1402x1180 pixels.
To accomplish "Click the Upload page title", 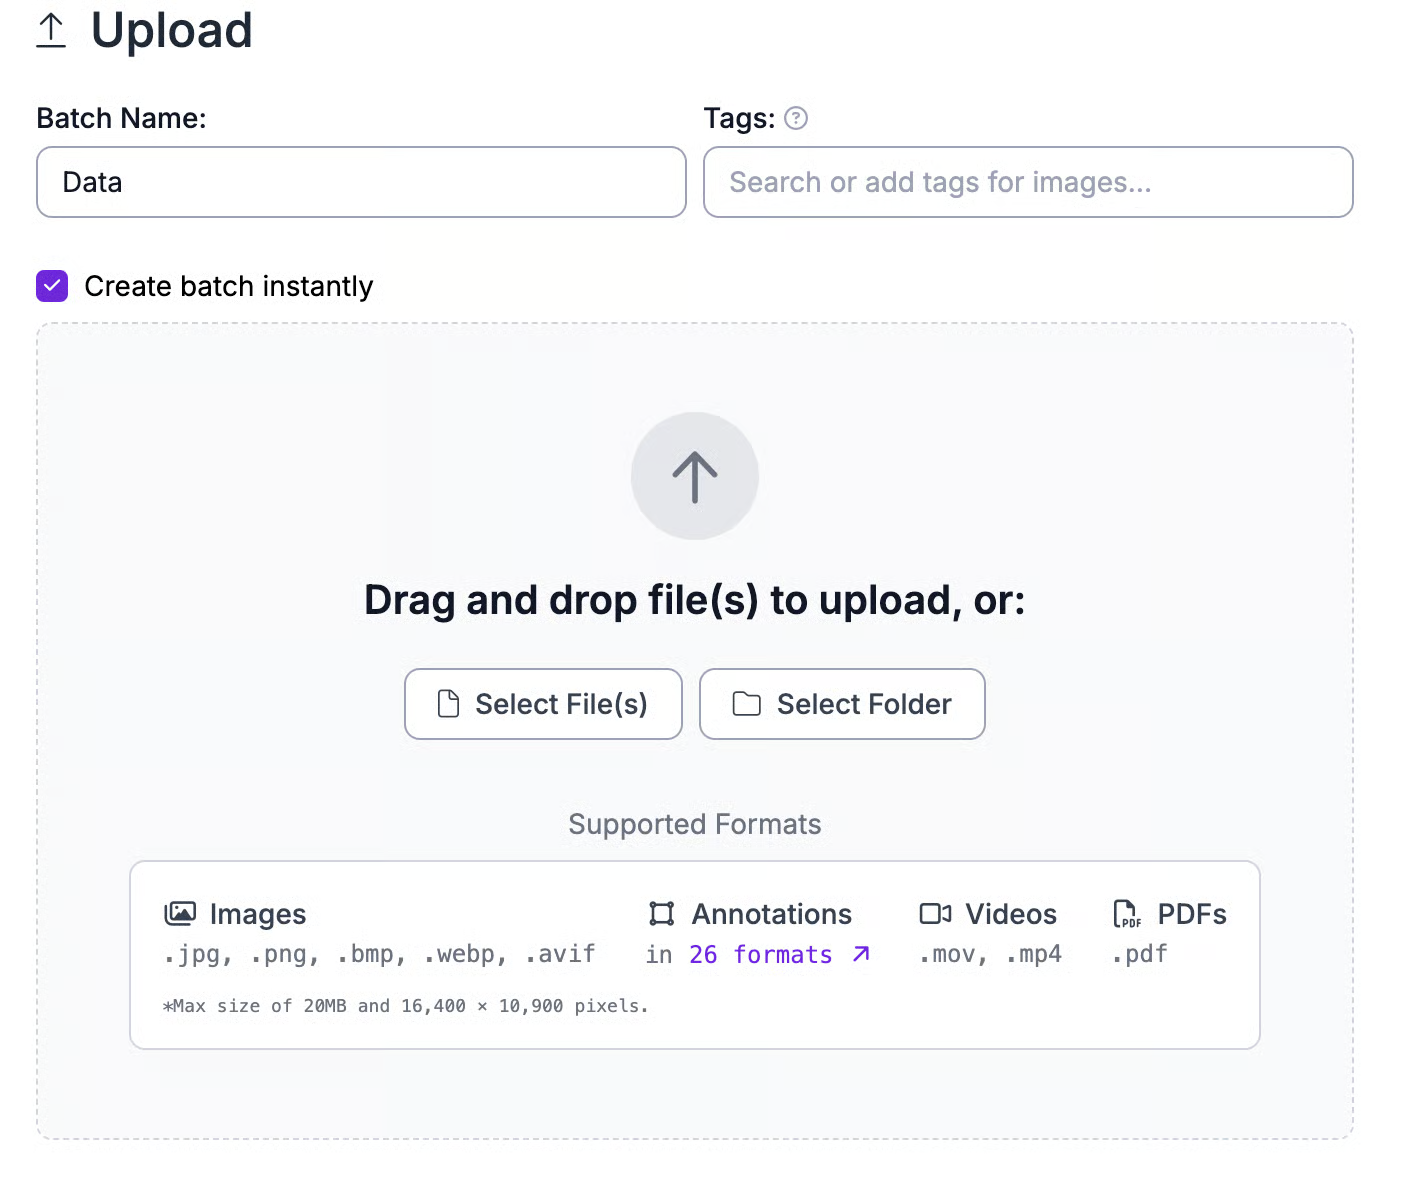I will (171, 31).
